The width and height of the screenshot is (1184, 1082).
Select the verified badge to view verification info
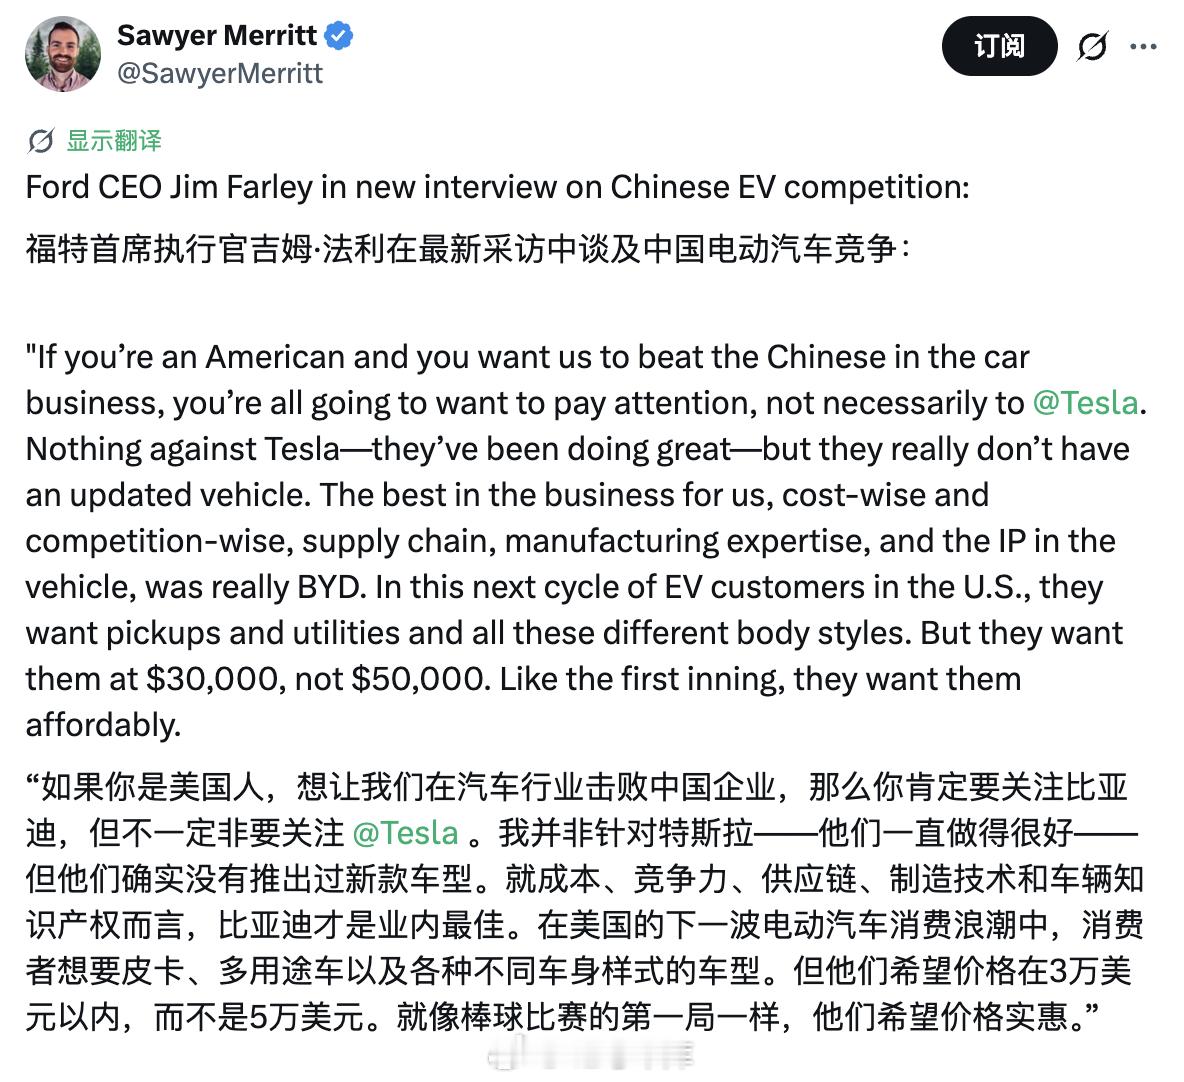[339, 35]
